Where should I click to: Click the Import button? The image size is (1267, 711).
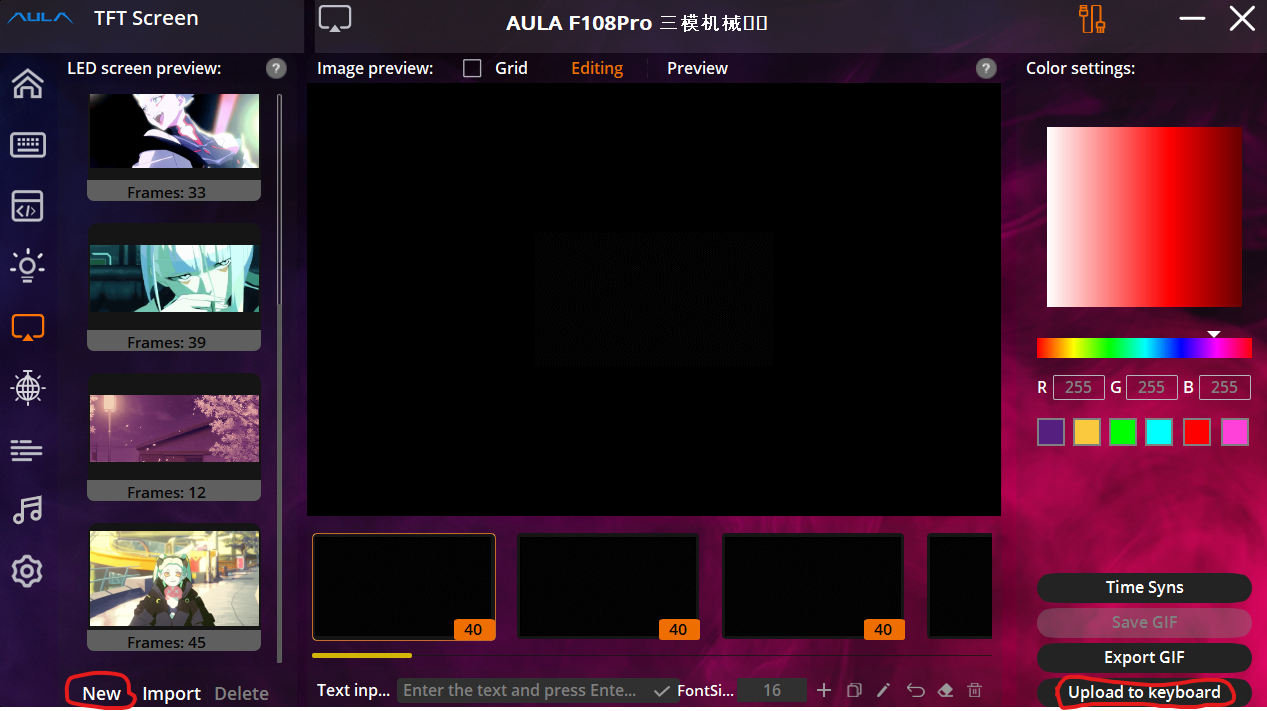(171, 693)
